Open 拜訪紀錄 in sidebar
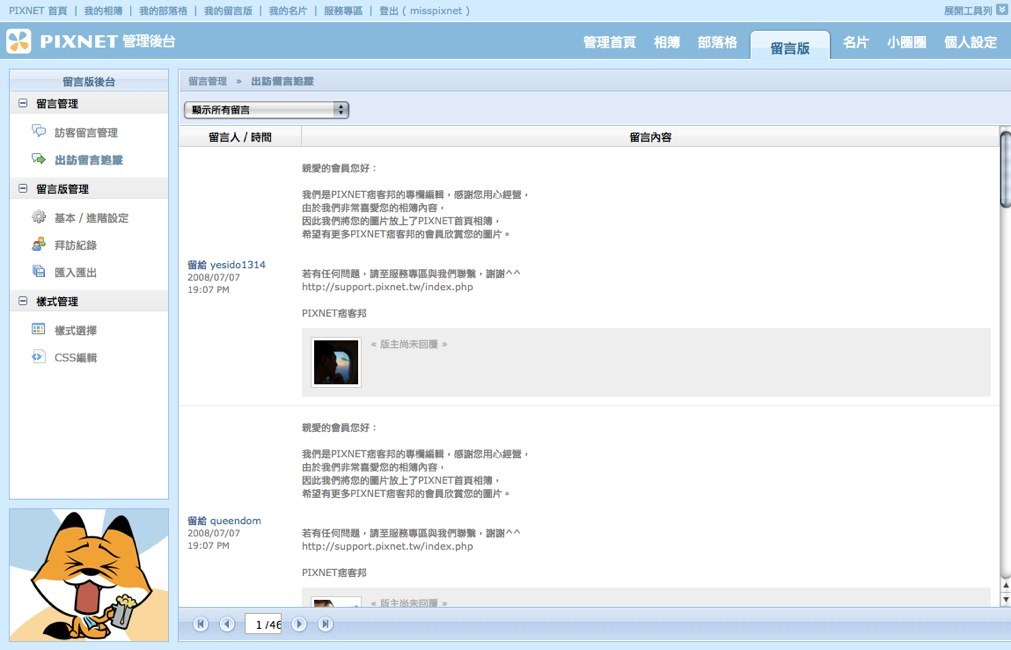Image resolution: width=1011 pixels, height=650 pixels. [75, 245]
